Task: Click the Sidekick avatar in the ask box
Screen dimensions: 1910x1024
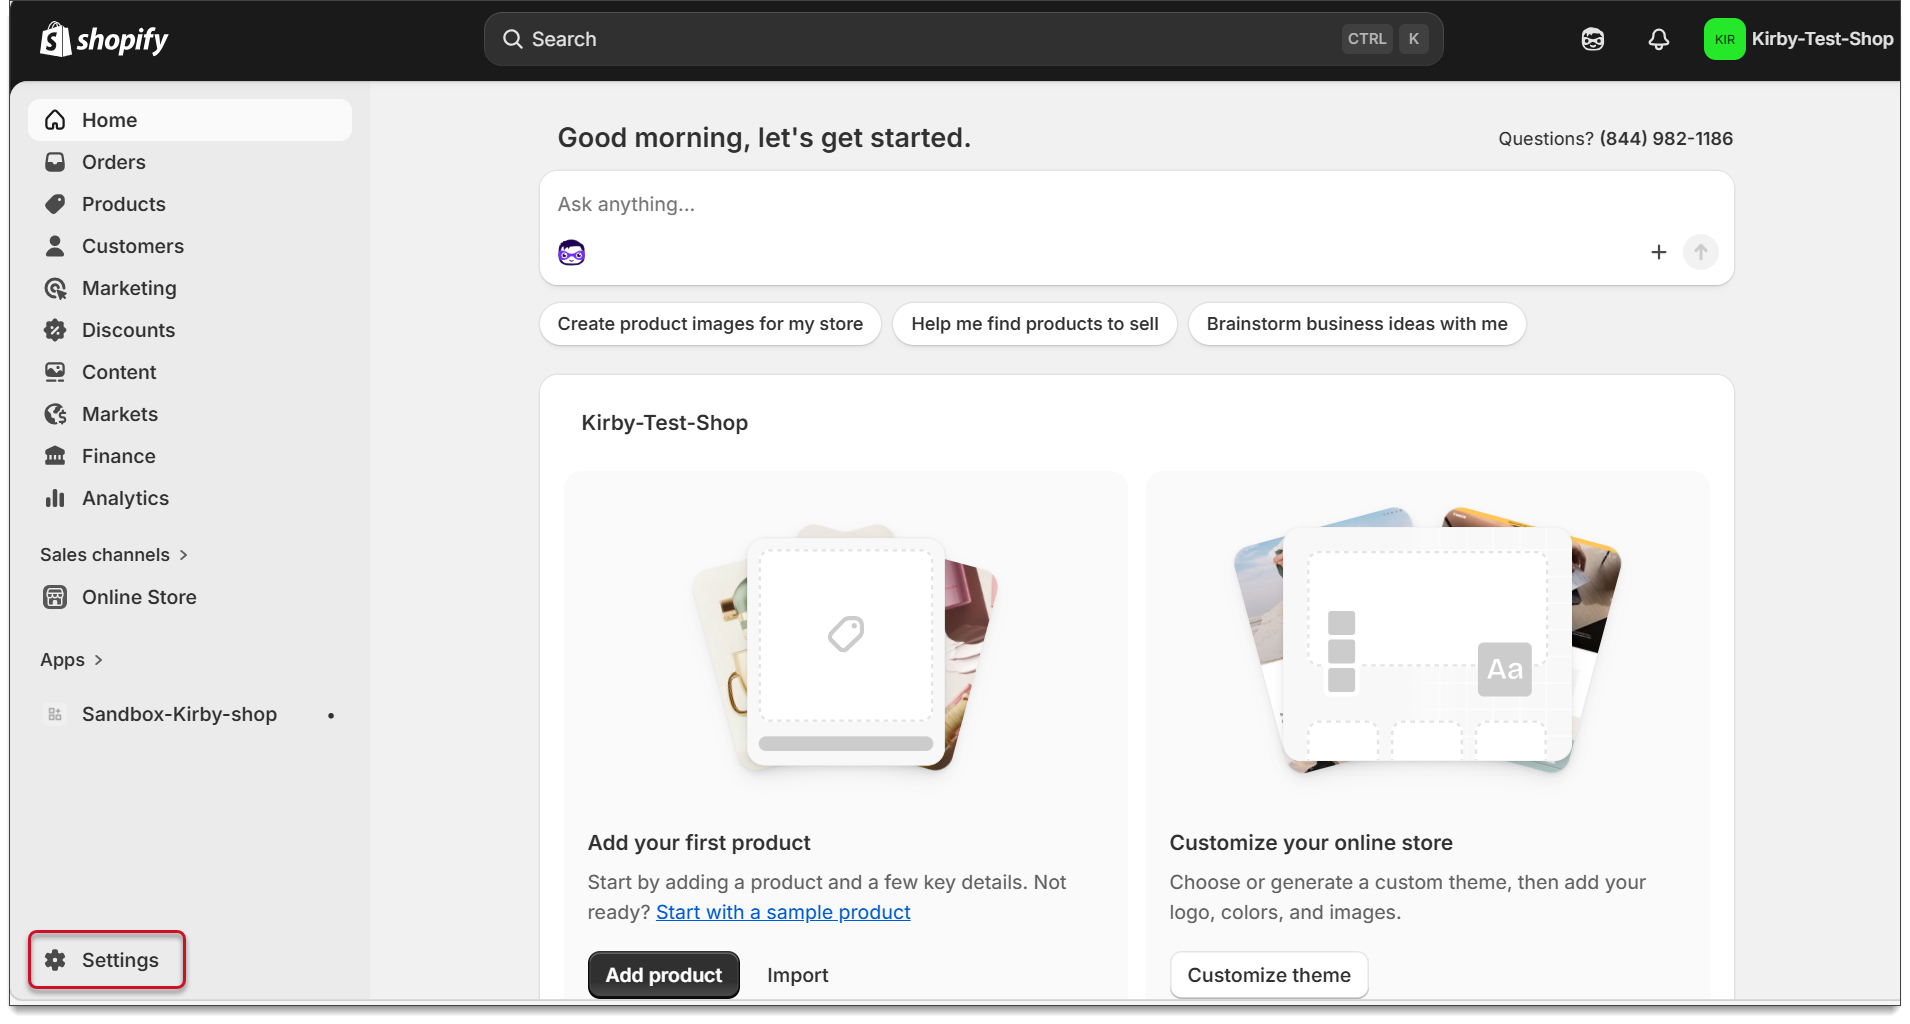Action: [572, 253]
